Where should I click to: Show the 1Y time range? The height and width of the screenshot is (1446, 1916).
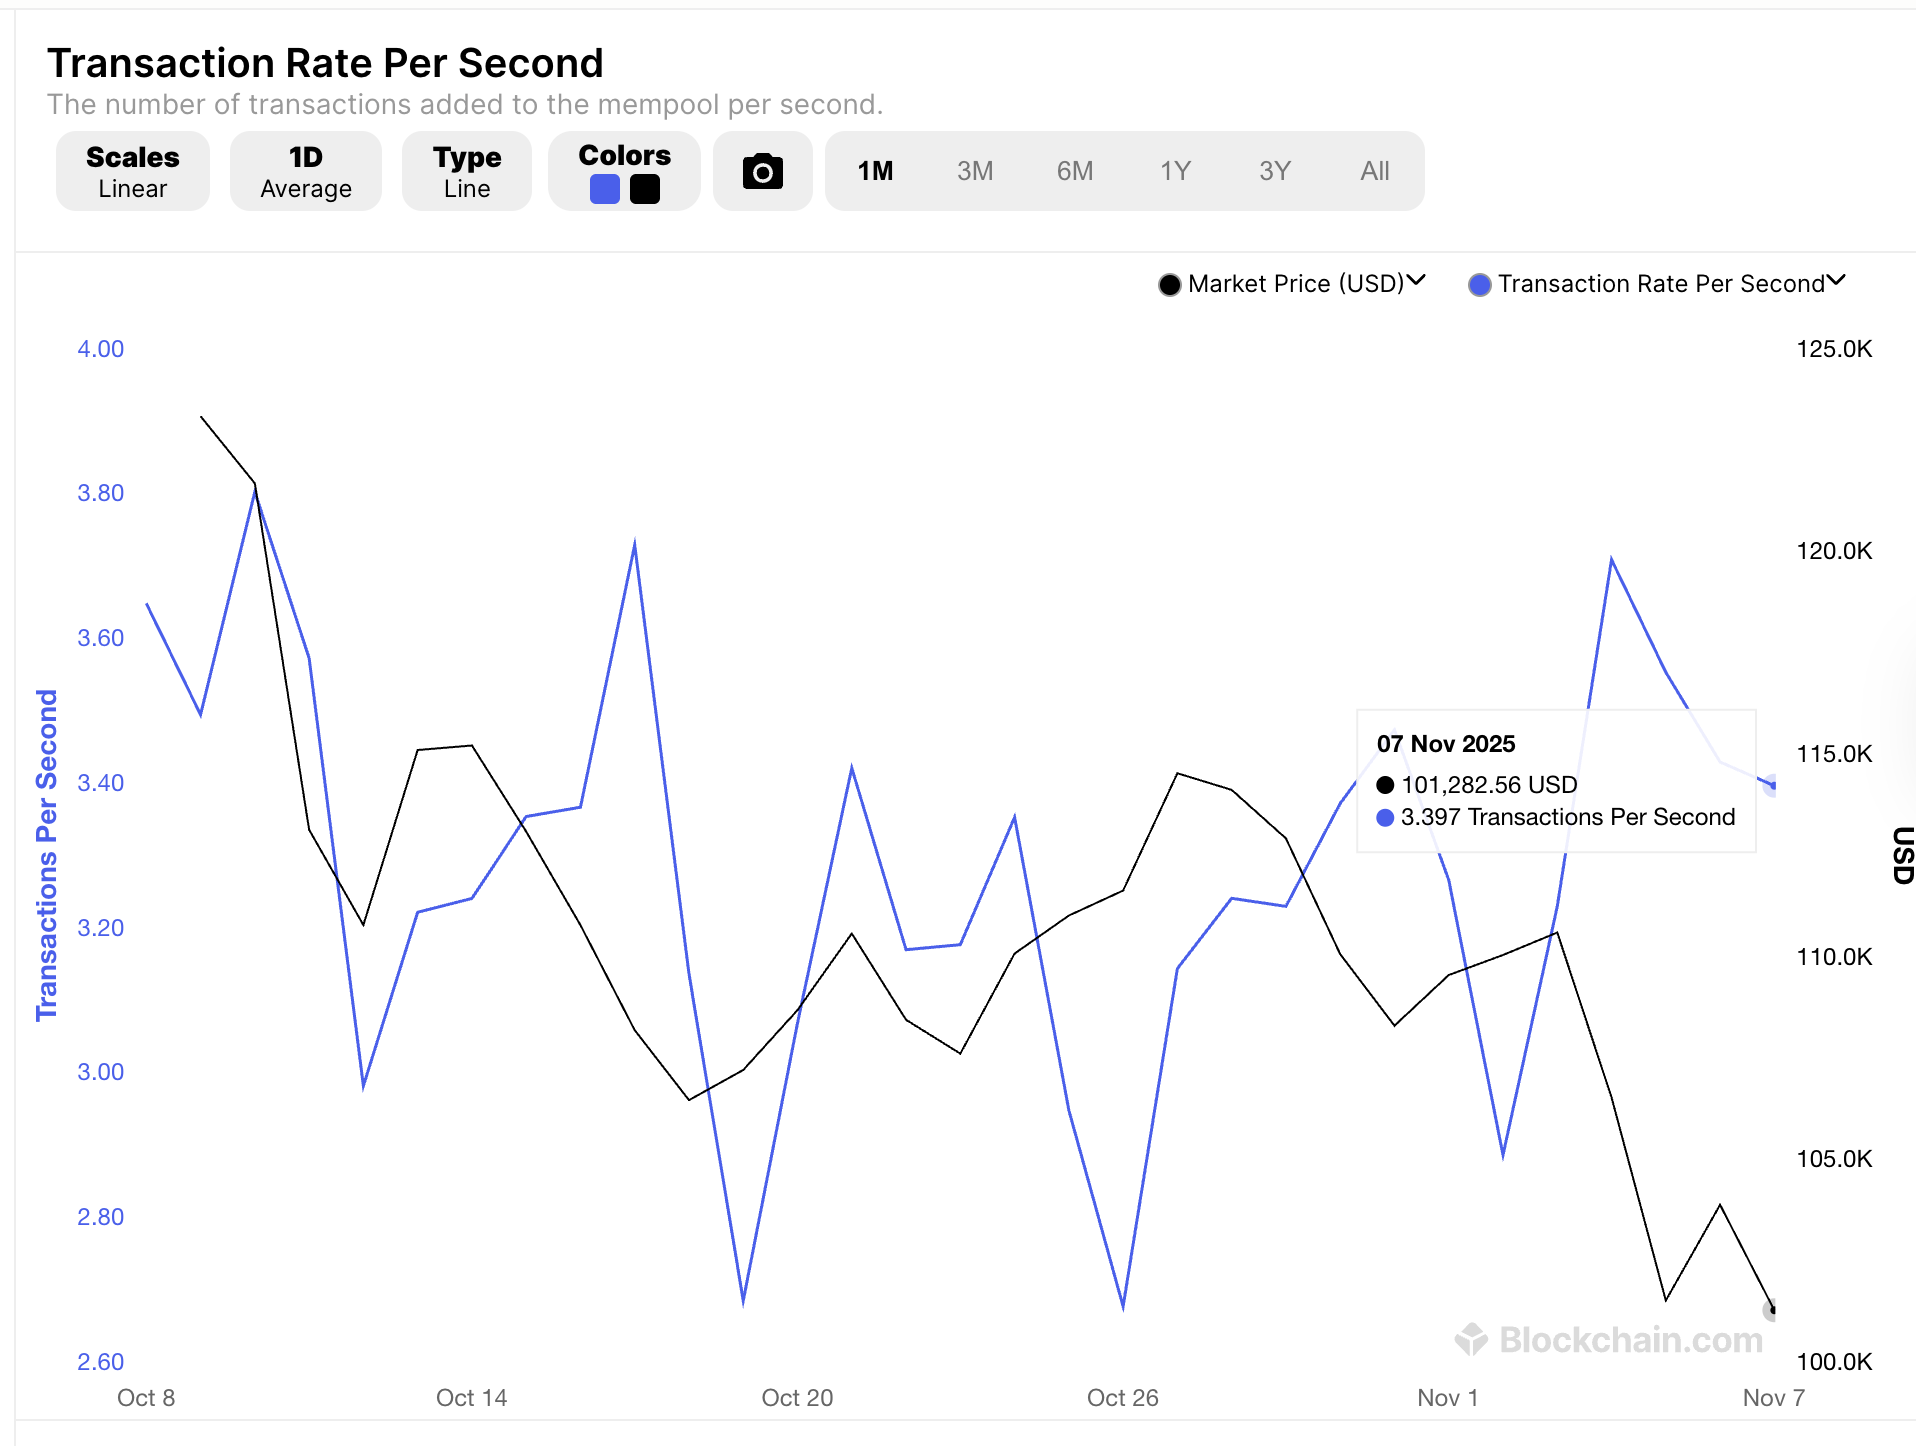pos(1175,172)
